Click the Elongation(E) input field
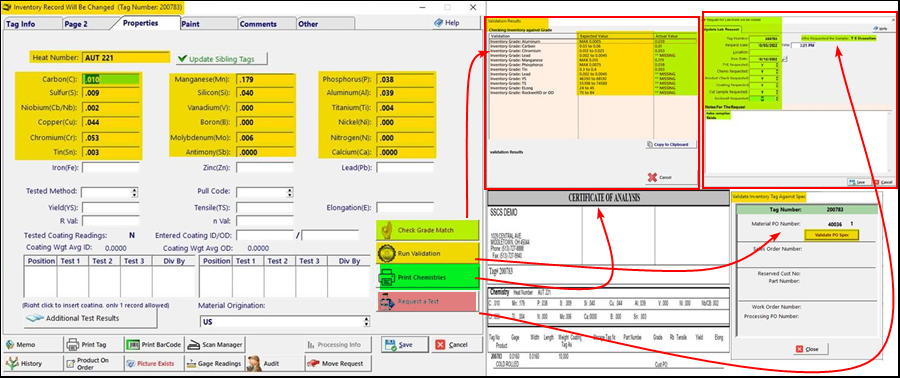Image resolution: width=900 pixels, height=378 pixels. click(x=405, y=207)
